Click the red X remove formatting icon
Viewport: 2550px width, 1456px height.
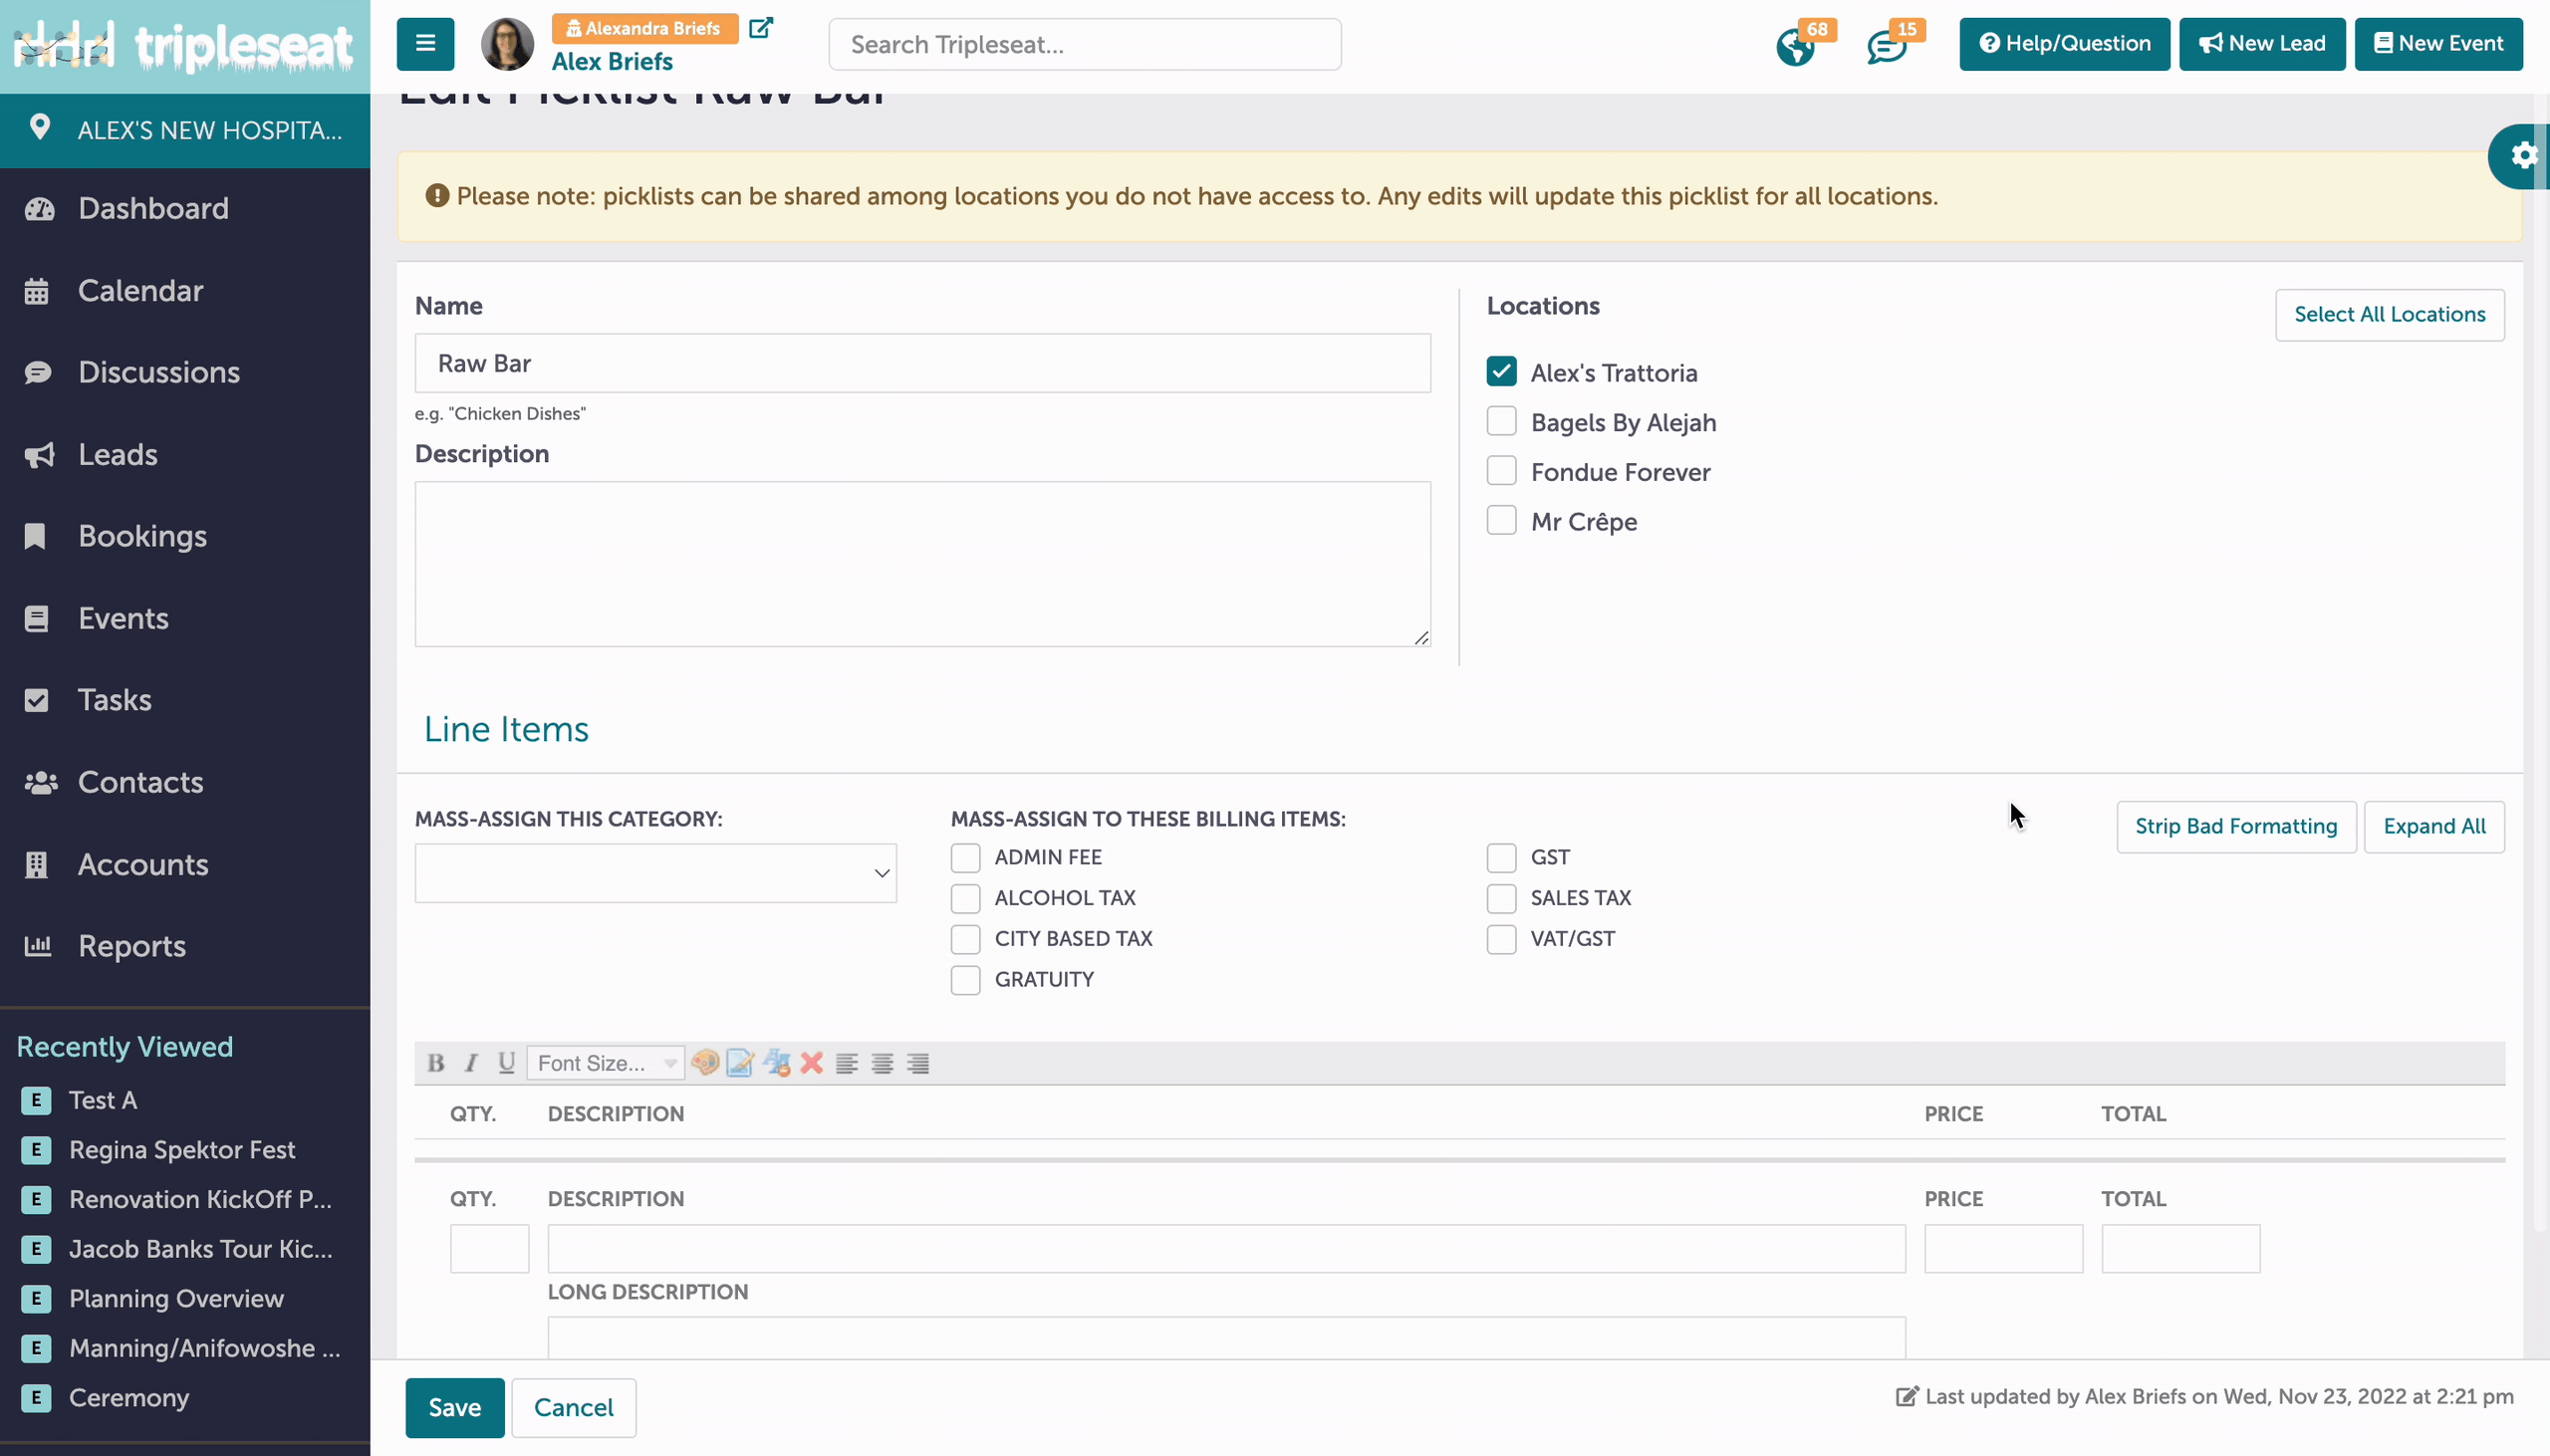tap(812, 1063)
